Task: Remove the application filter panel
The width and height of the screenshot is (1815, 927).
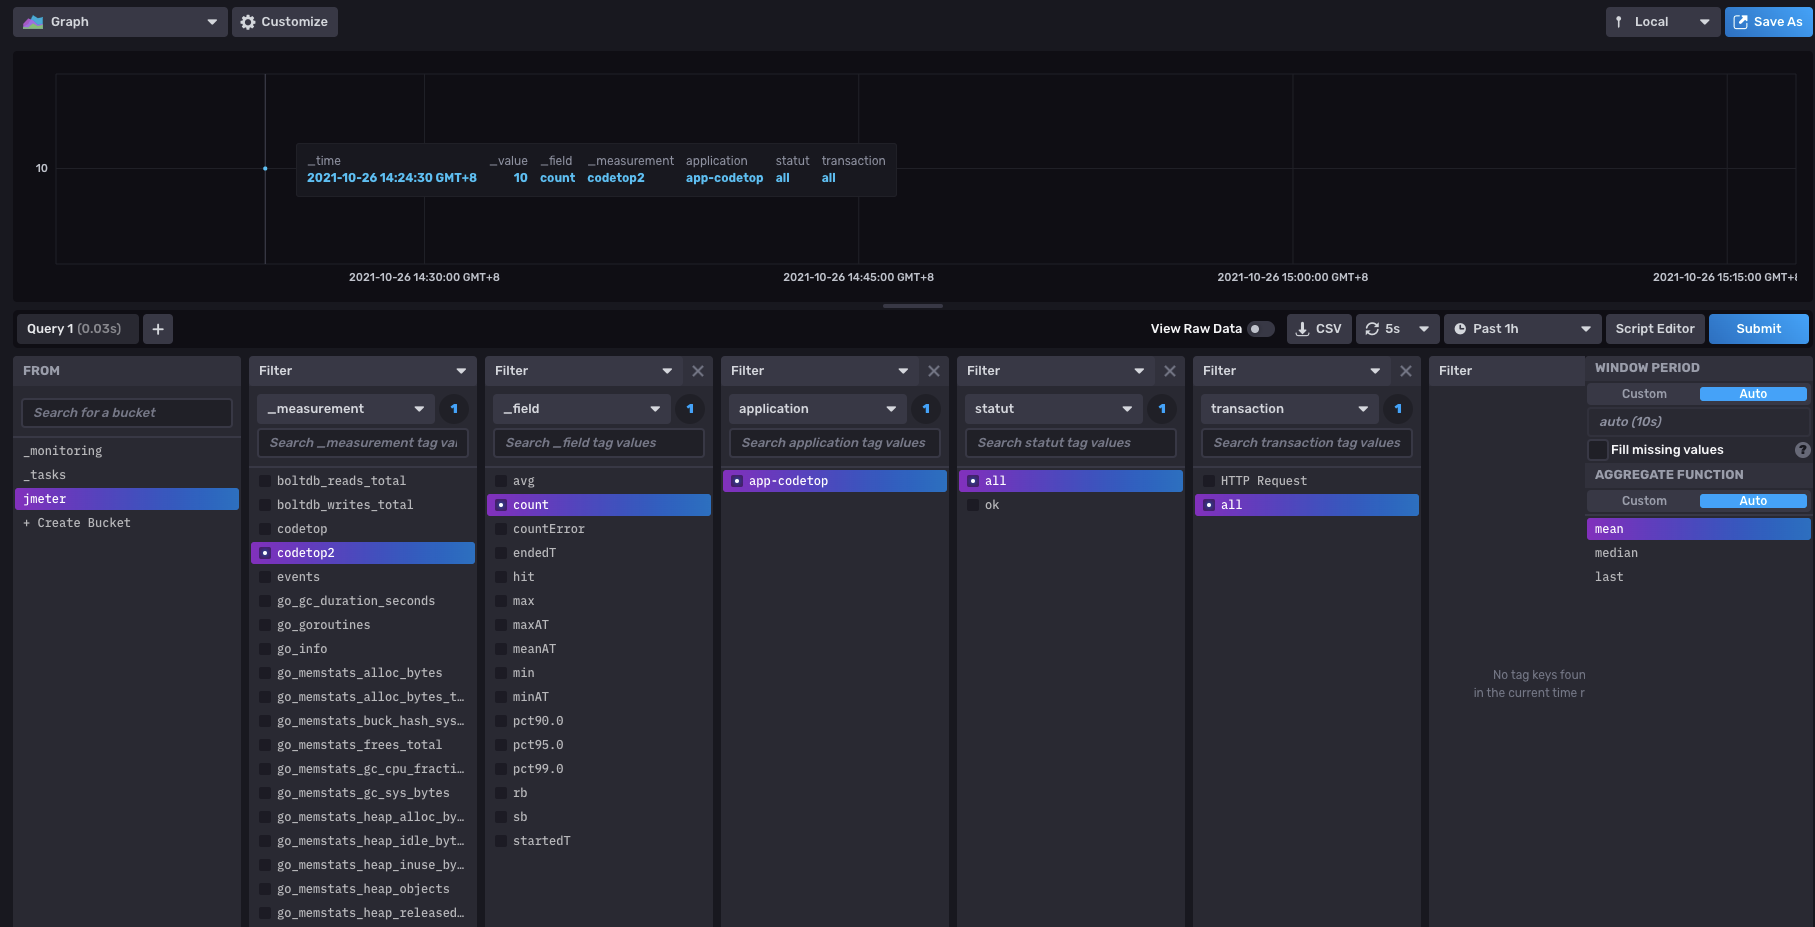Action: [934, 371]
